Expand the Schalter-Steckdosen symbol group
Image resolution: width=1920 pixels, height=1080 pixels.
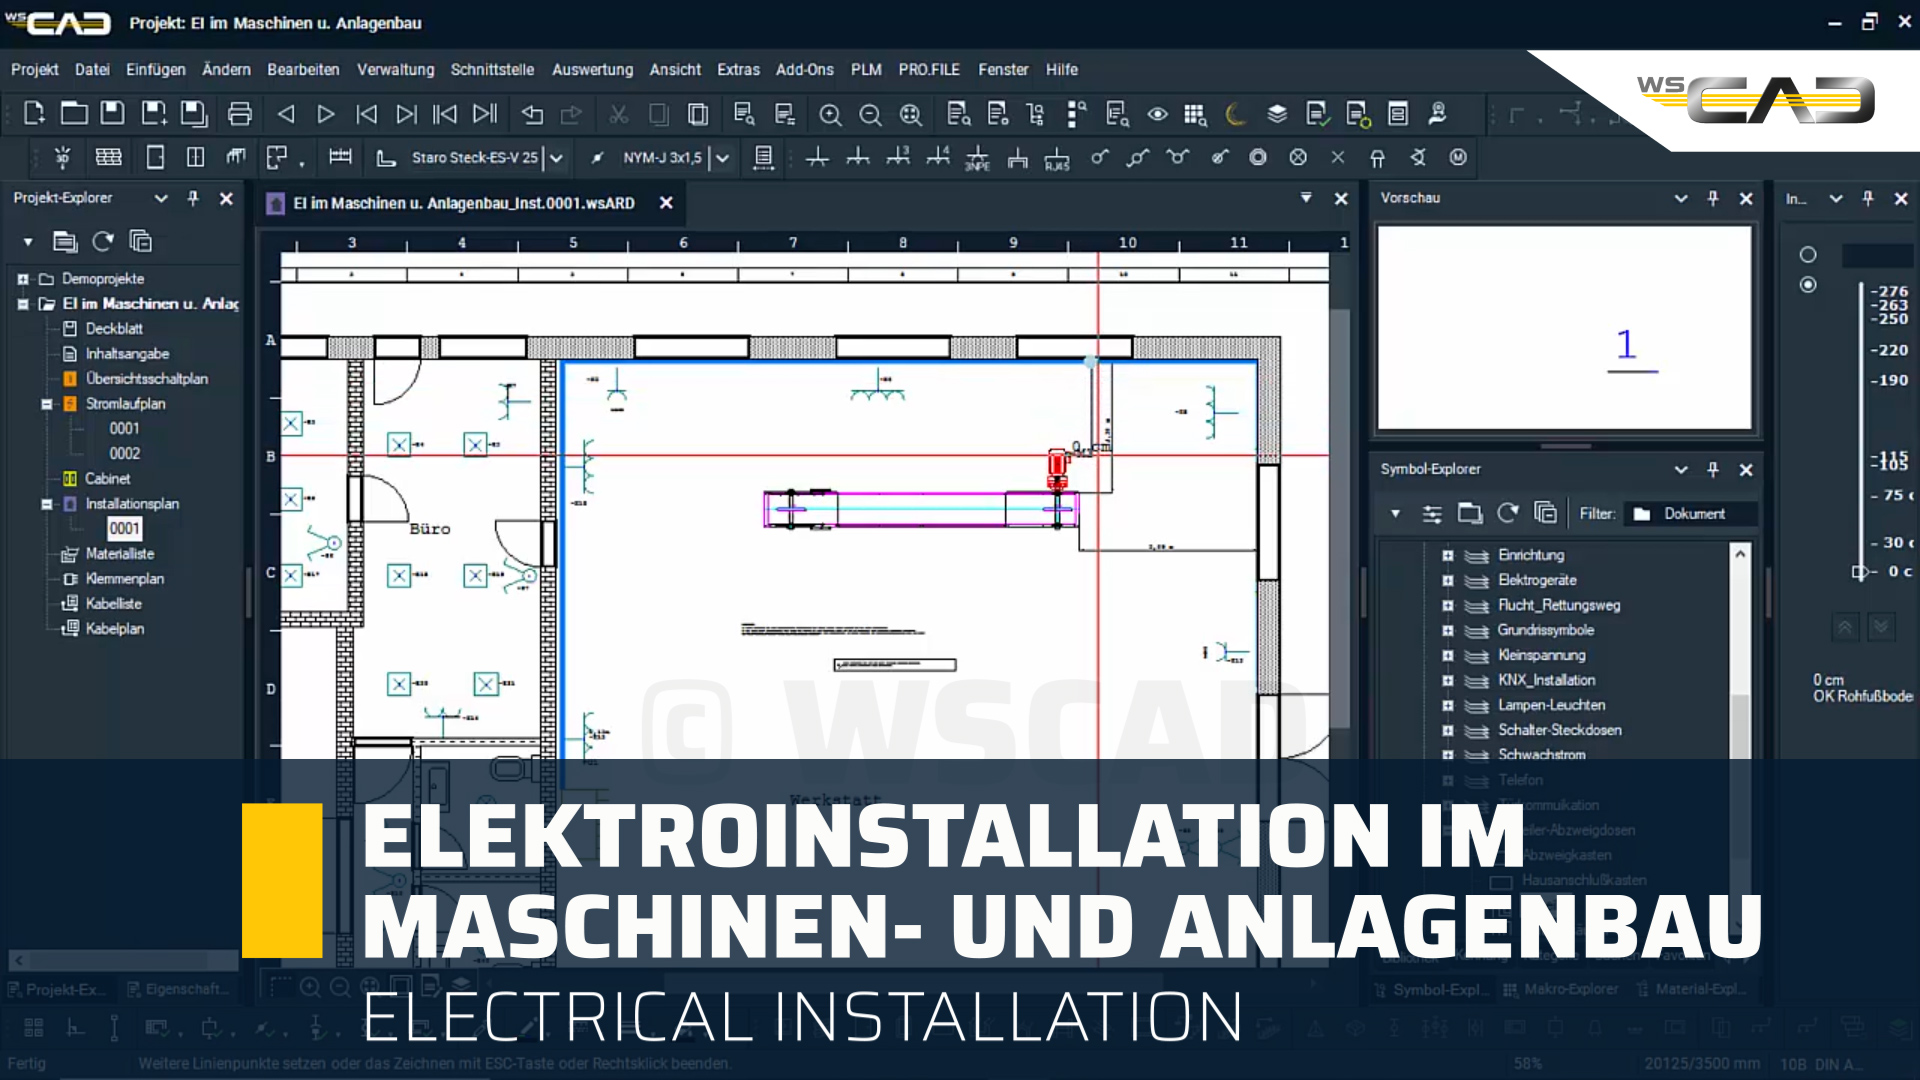(1448, 730)
